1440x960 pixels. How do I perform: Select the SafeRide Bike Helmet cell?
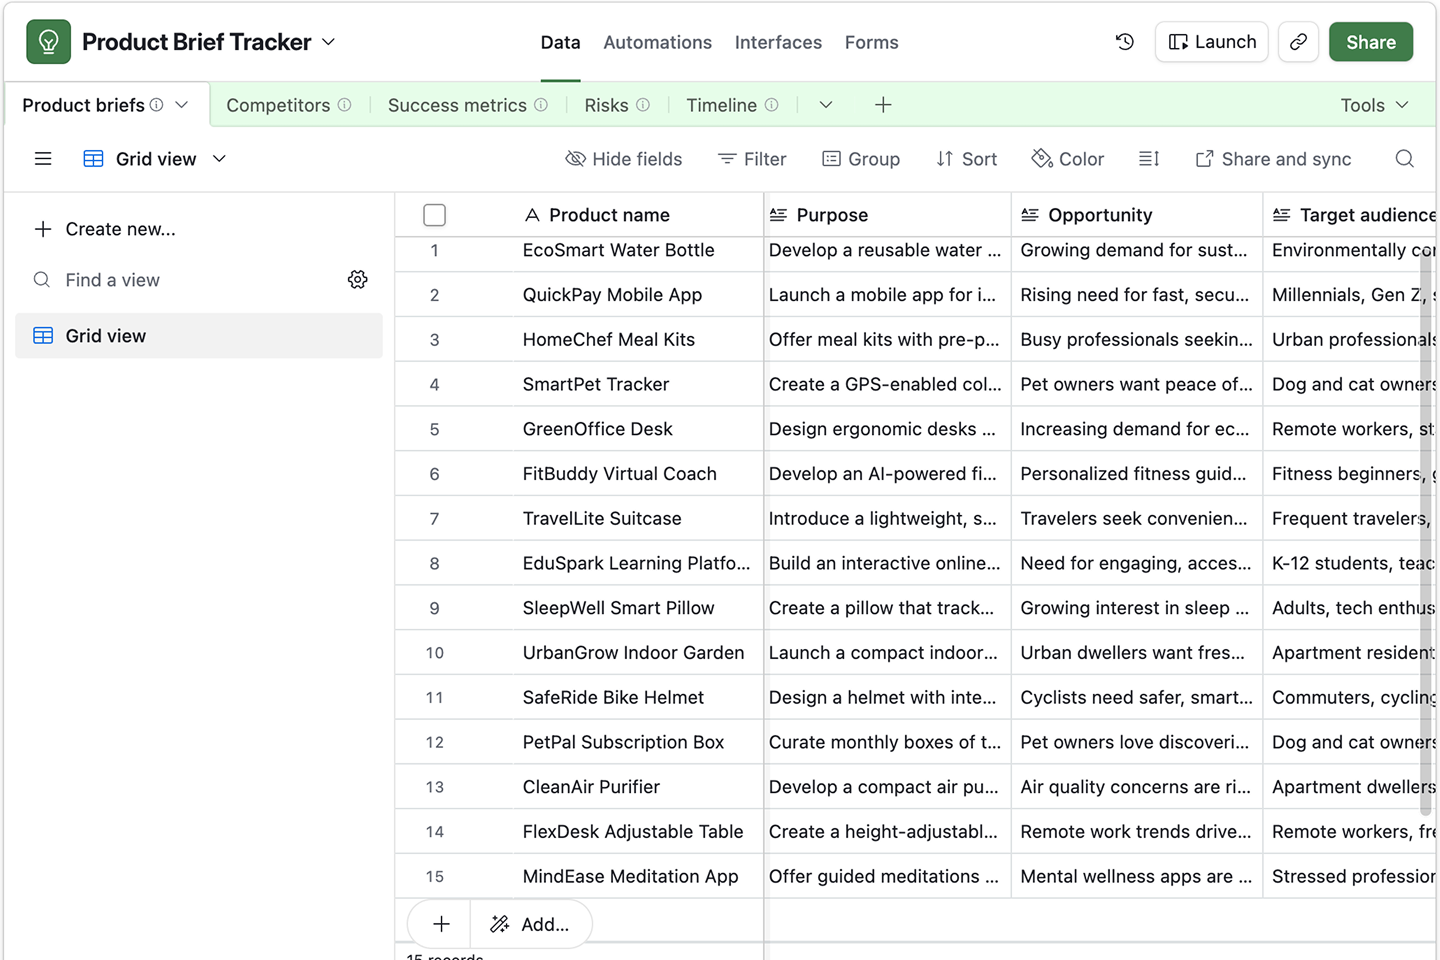coord(638,697)
